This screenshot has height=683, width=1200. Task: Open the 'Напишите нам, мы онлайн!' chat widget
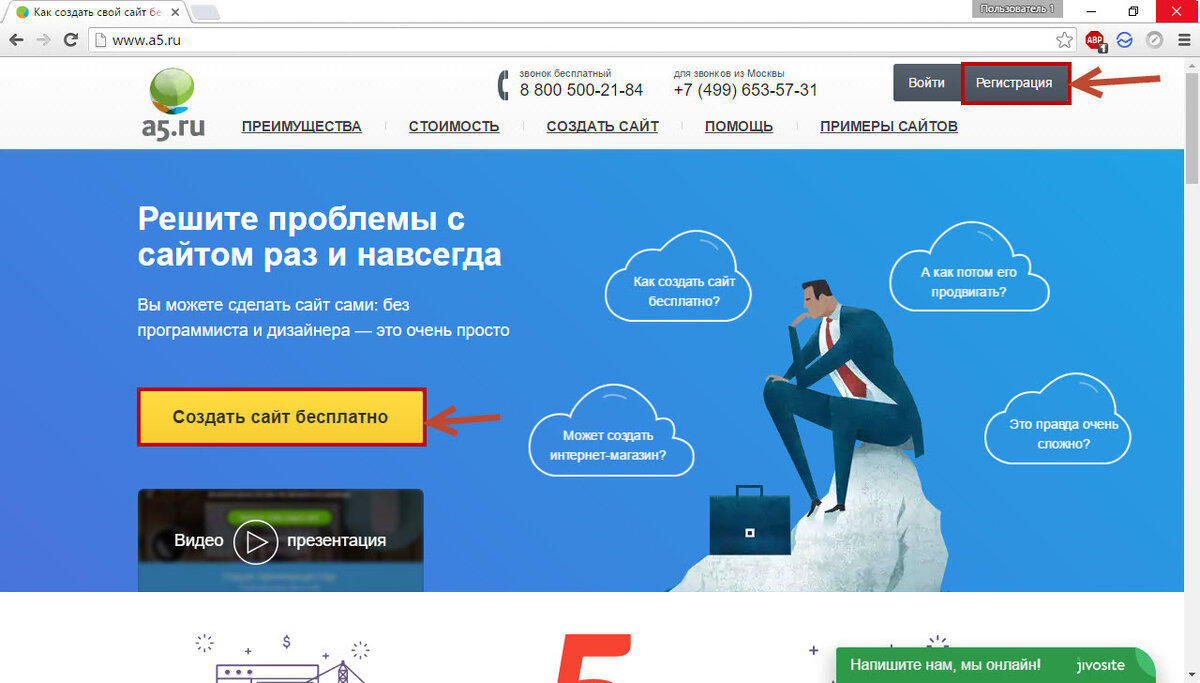[995, 665]
